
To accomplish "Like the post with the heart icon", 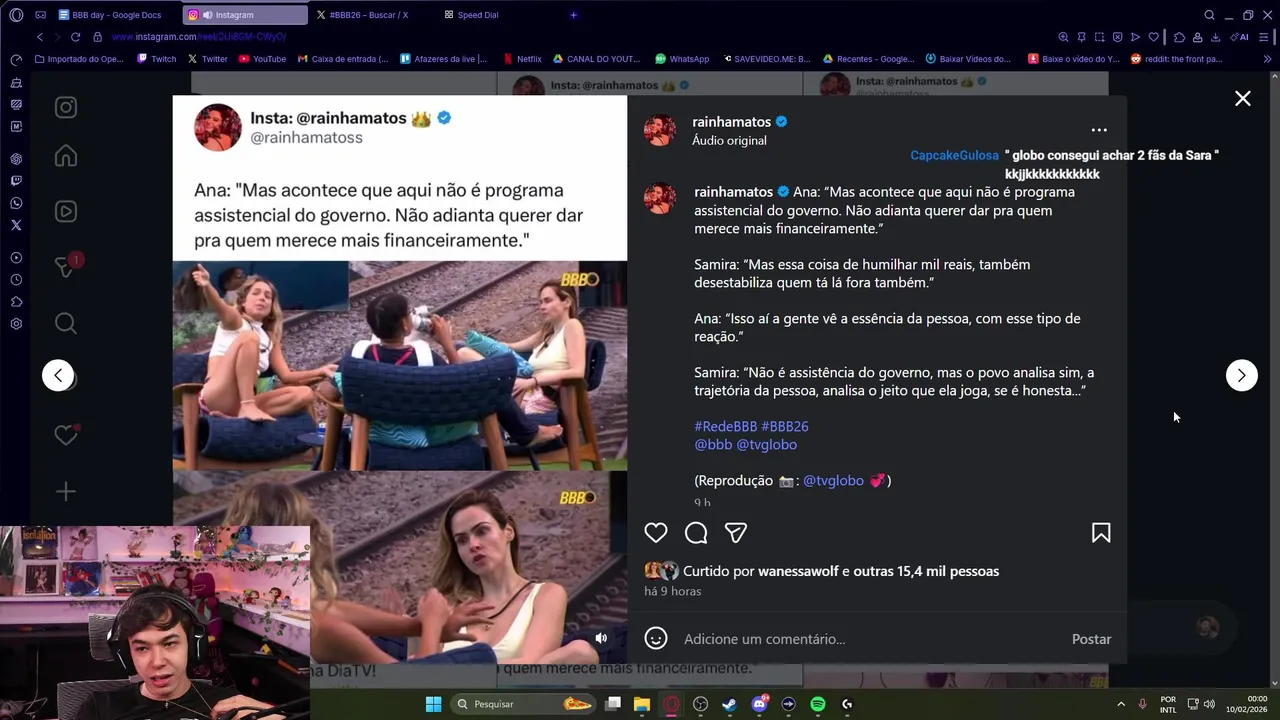I will tap(656, 533).
